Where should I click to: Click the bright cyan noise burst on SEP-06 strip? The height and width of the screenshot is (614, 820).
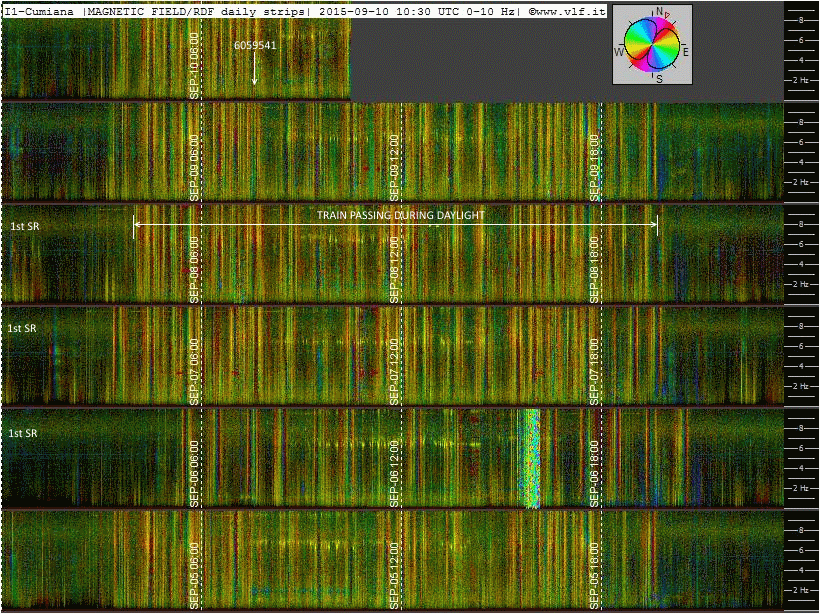(530, 458)
